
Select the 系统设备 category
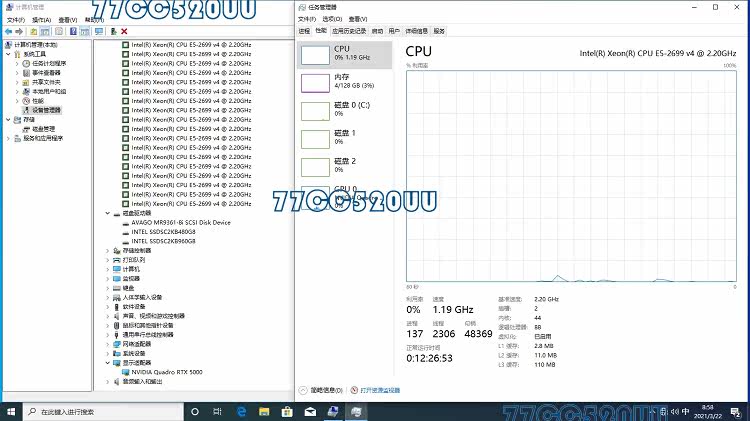coord(133,354)
